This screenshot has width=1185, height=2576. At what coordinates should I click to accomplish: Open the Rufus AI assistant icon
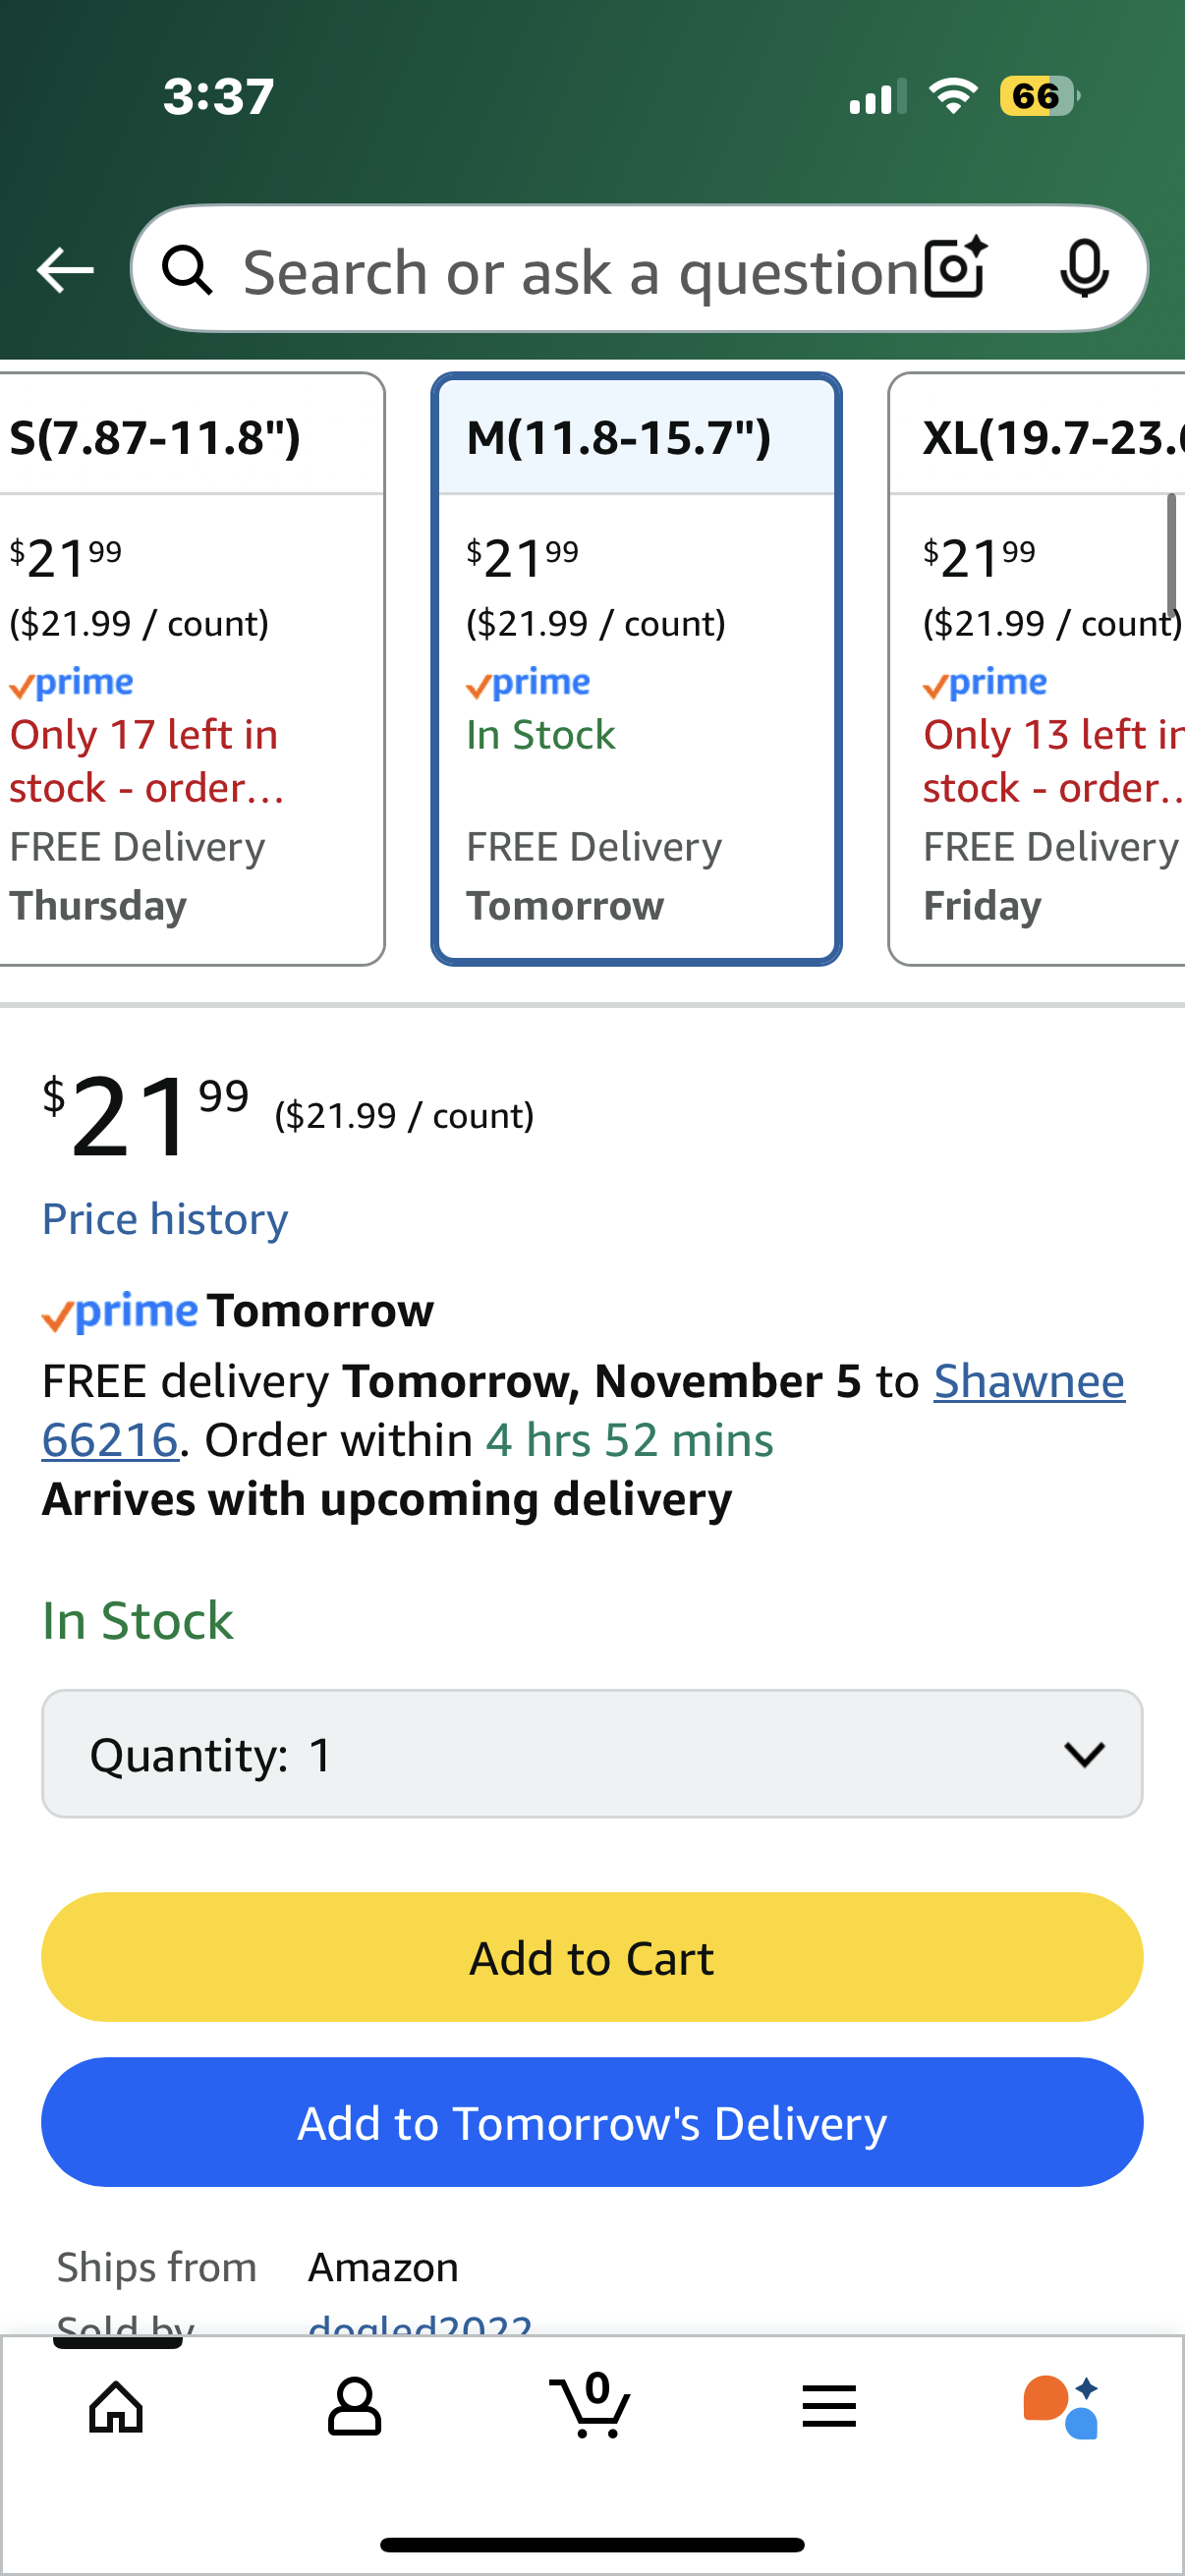click(x=1061, y=2405)
